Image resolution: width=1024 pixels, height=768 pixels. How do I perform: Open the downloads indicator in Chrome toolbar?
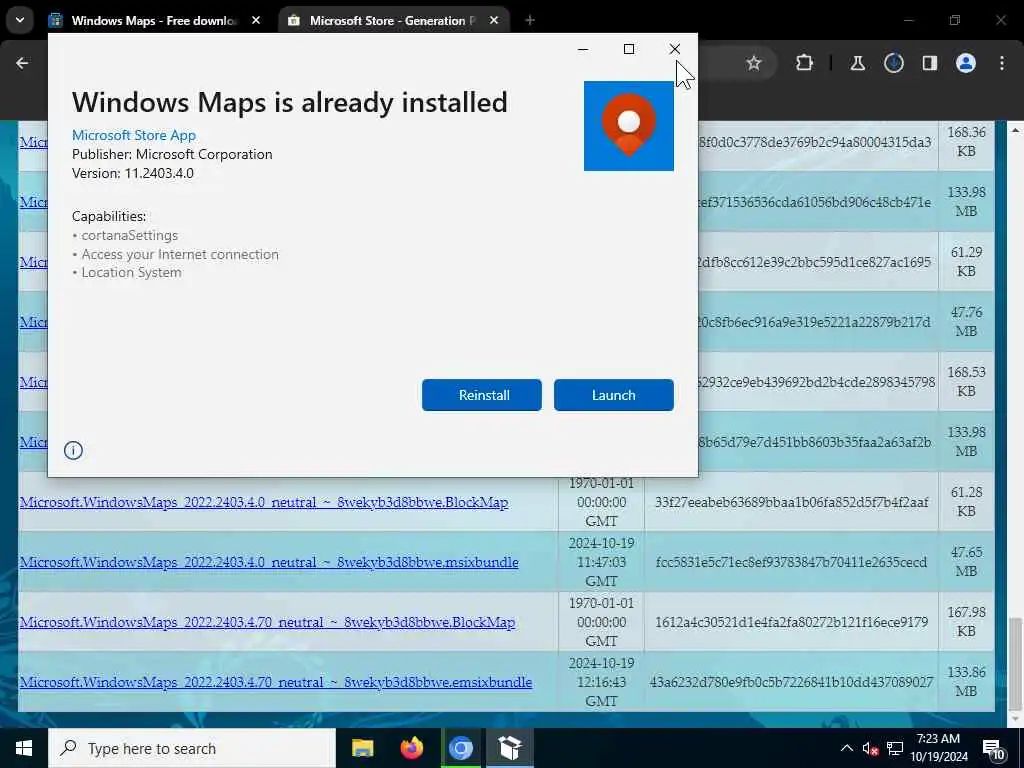pos(893,63)
